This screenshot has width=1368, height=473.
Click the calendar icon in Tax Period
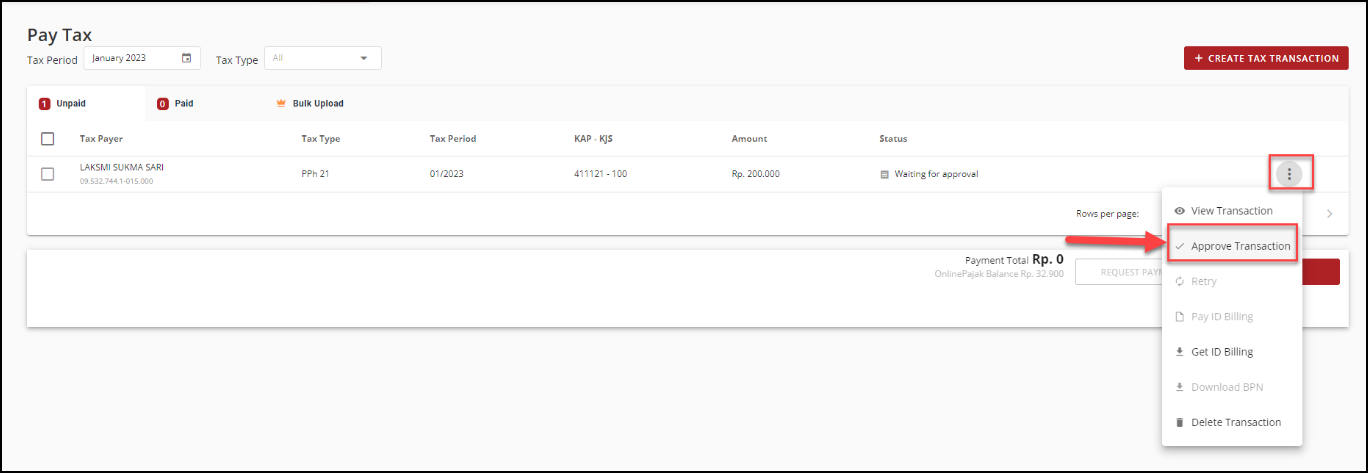click(186, 58)
